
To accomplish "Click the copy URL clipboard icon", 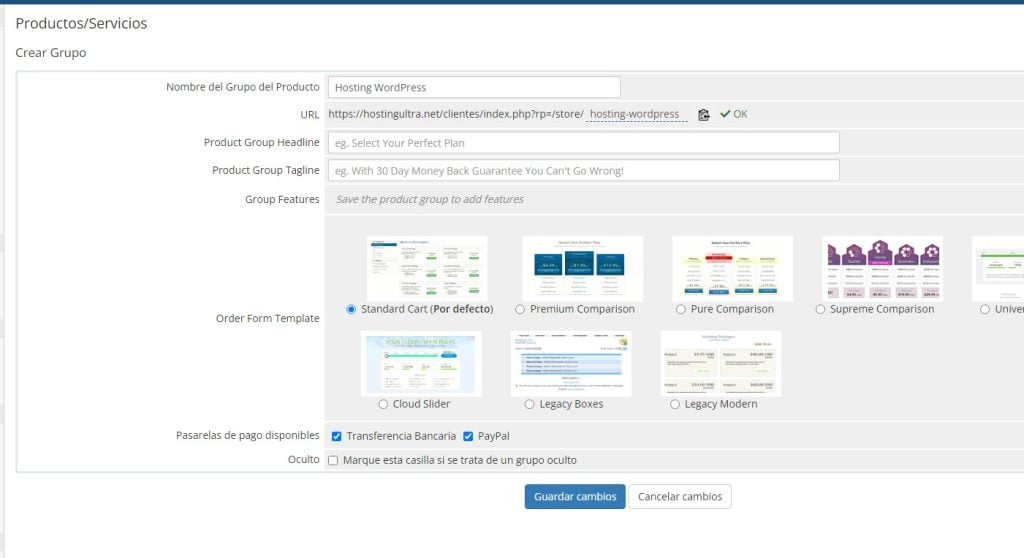I will click(x=703, y=114).
